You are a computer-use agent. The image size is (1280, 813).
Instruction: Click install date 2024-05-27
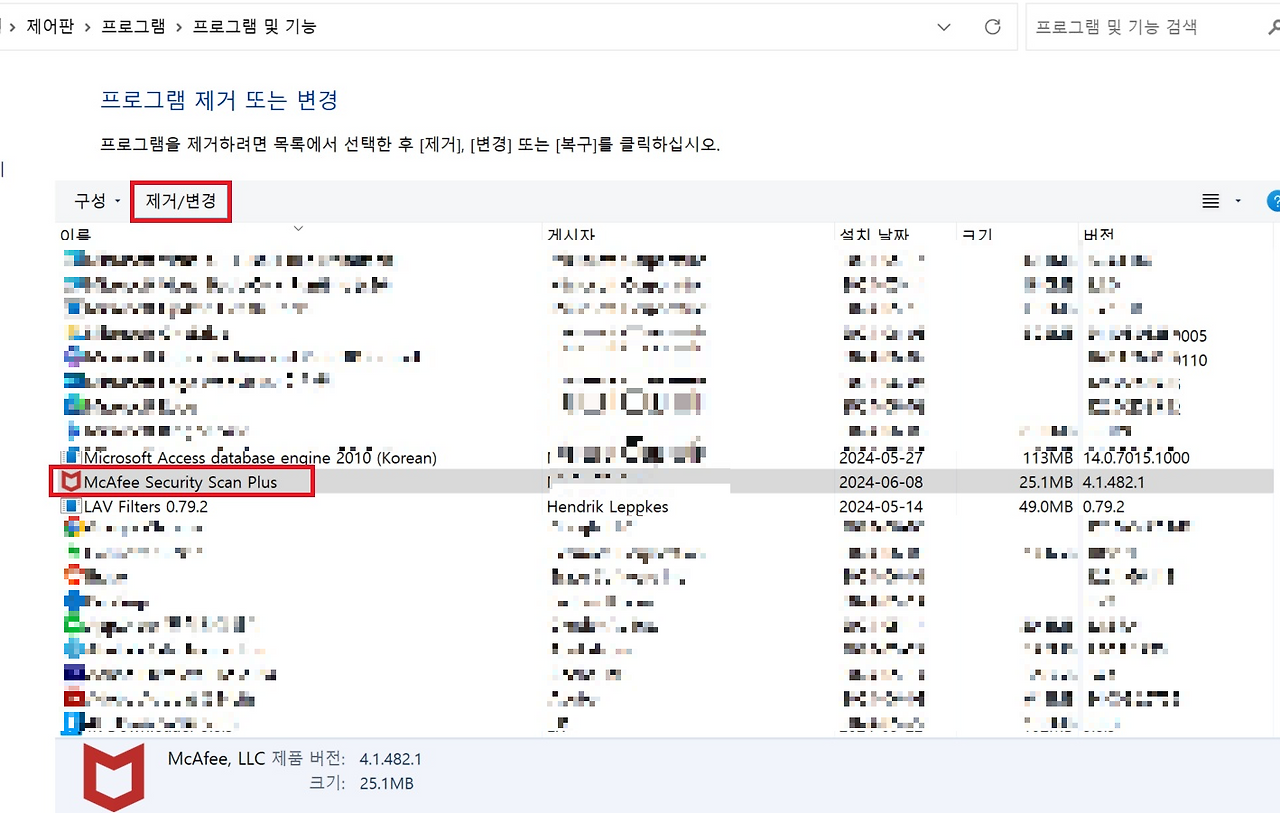[x=880, y=458]
